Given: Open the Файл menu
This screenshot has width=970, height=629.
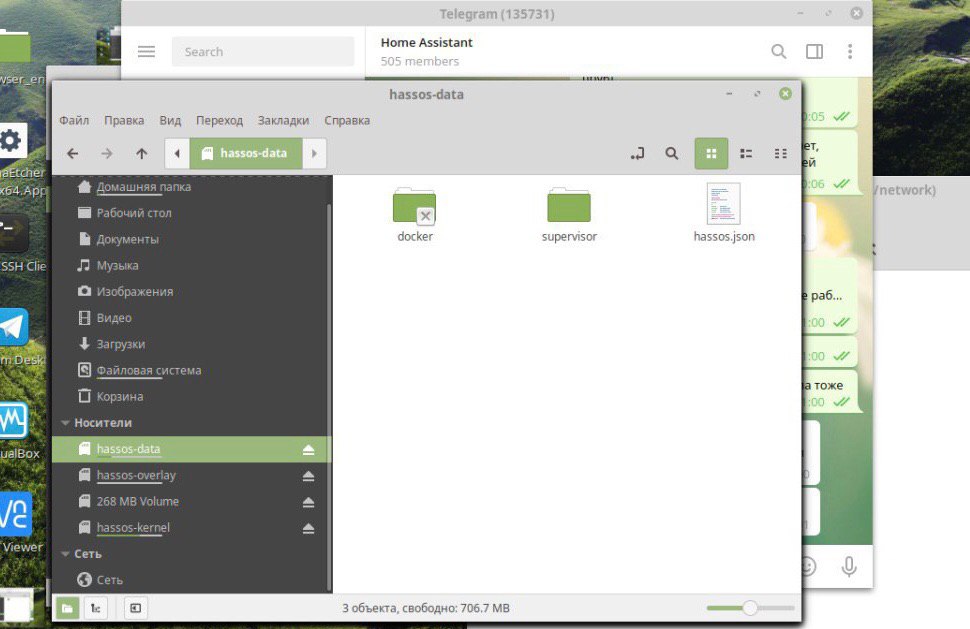Looking at the screenshot, I should [x=74, y=121].
